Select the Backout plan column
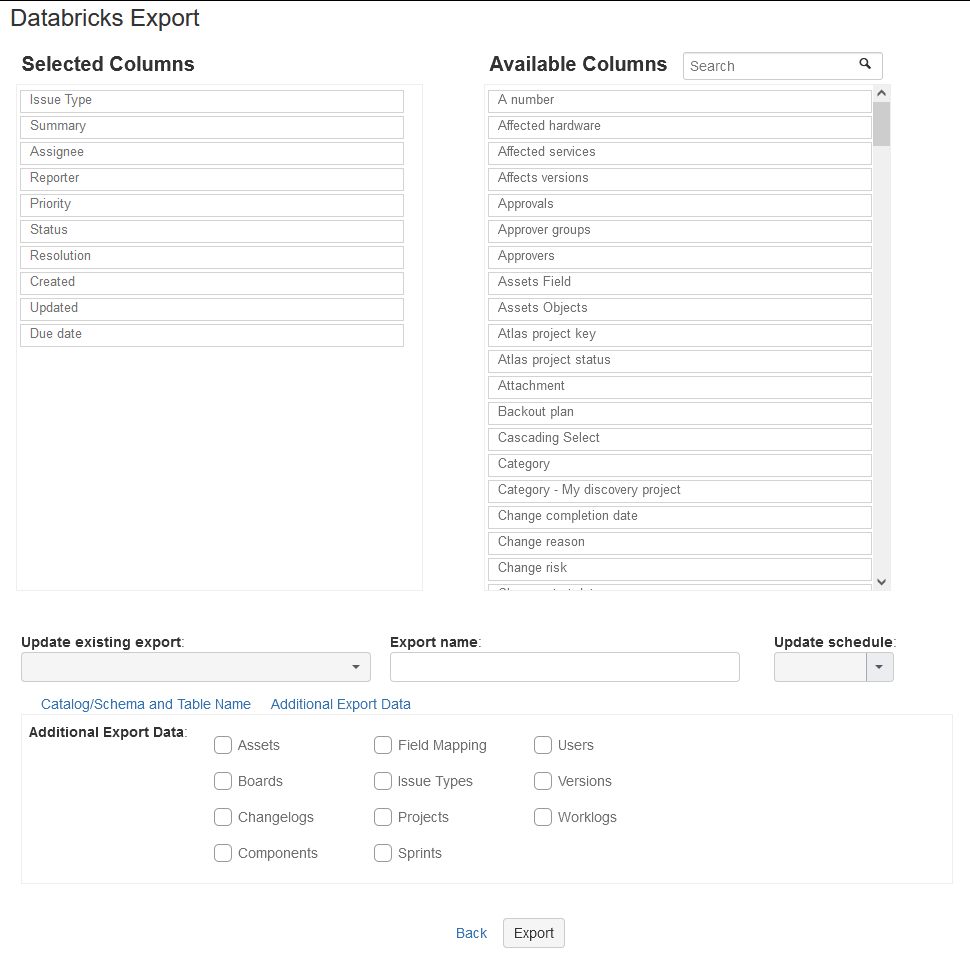Image resolution: width=970 pixels, height=959 pixels. [680, 413]
